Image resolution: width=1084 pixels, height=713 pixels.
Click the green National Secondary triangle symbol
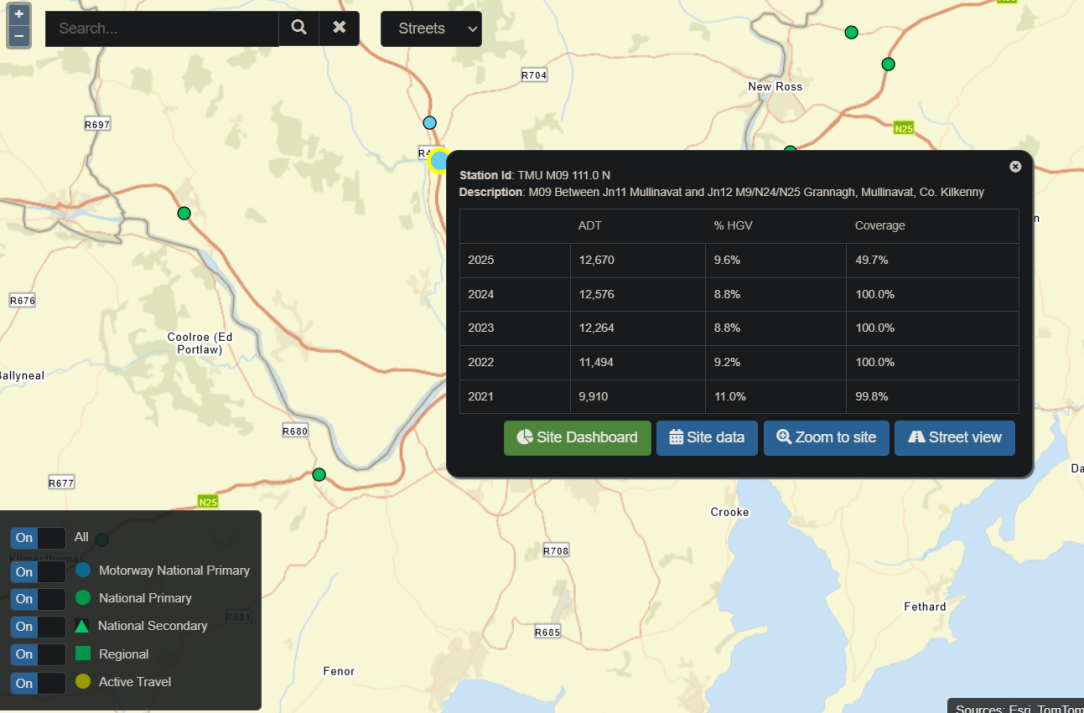click(82, 626)
